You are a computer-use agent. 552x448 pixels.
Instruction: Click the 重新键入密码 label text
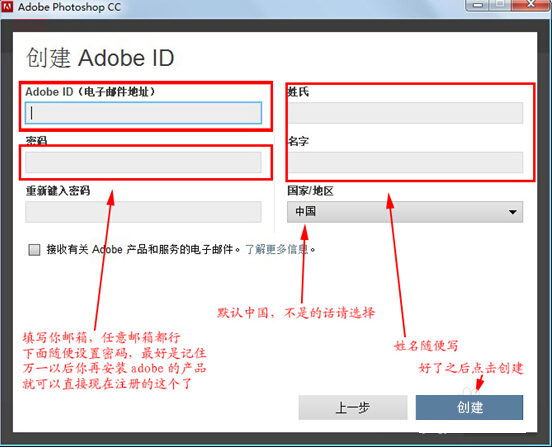coord(58,191)
